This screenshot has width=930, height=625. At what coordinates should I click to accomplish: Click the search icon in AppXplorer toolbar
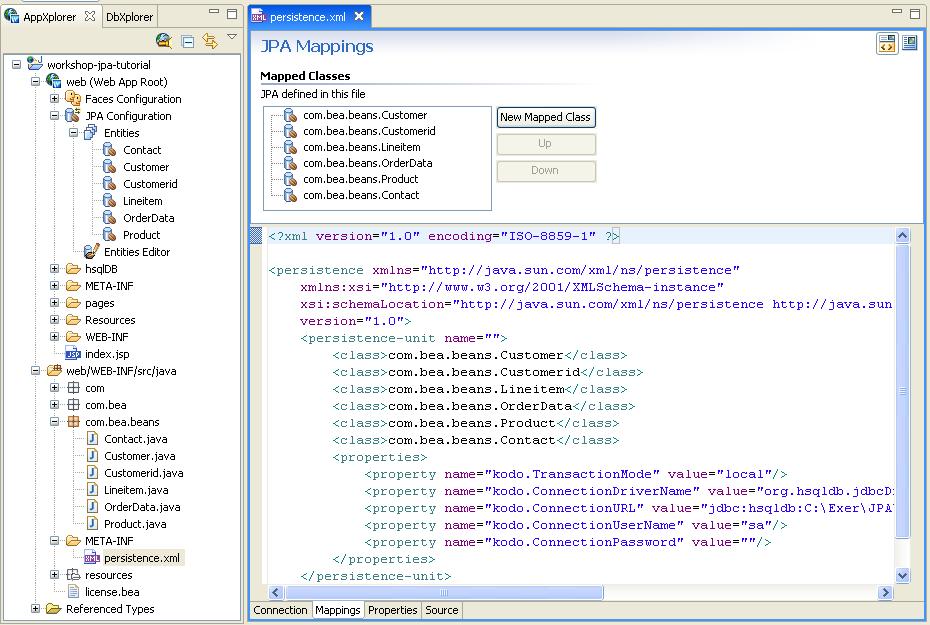coord(164,40)
